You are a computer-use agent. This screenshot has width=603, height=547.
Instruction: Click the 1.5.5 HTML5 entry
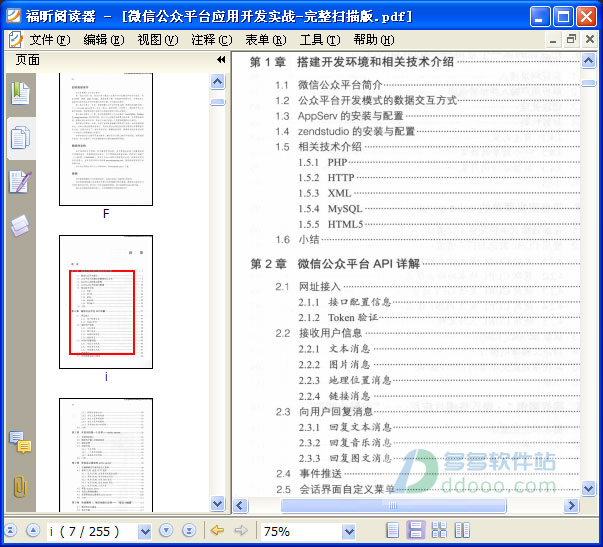click(331, 224)
